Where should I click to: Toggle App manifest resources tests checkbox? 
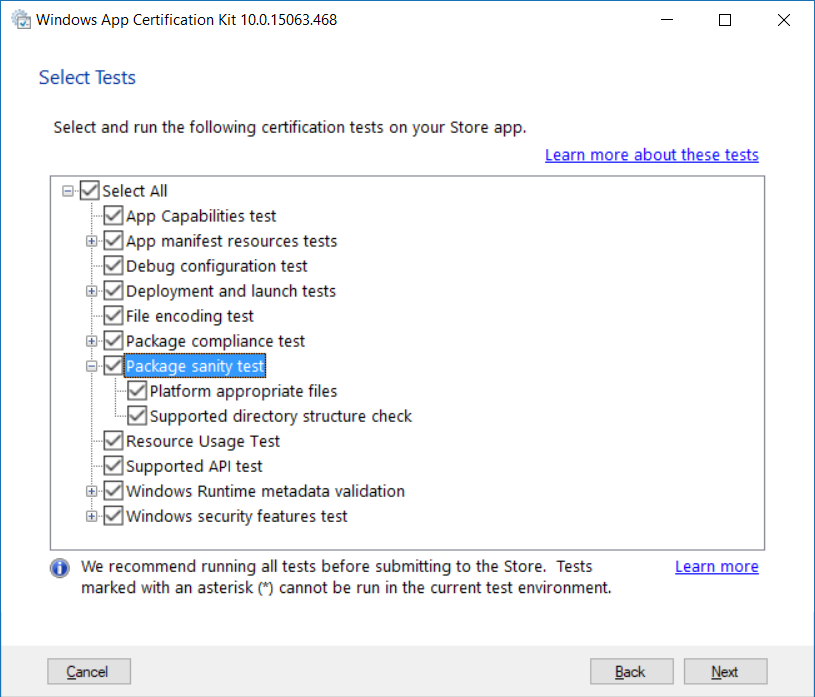click(113, 241)
